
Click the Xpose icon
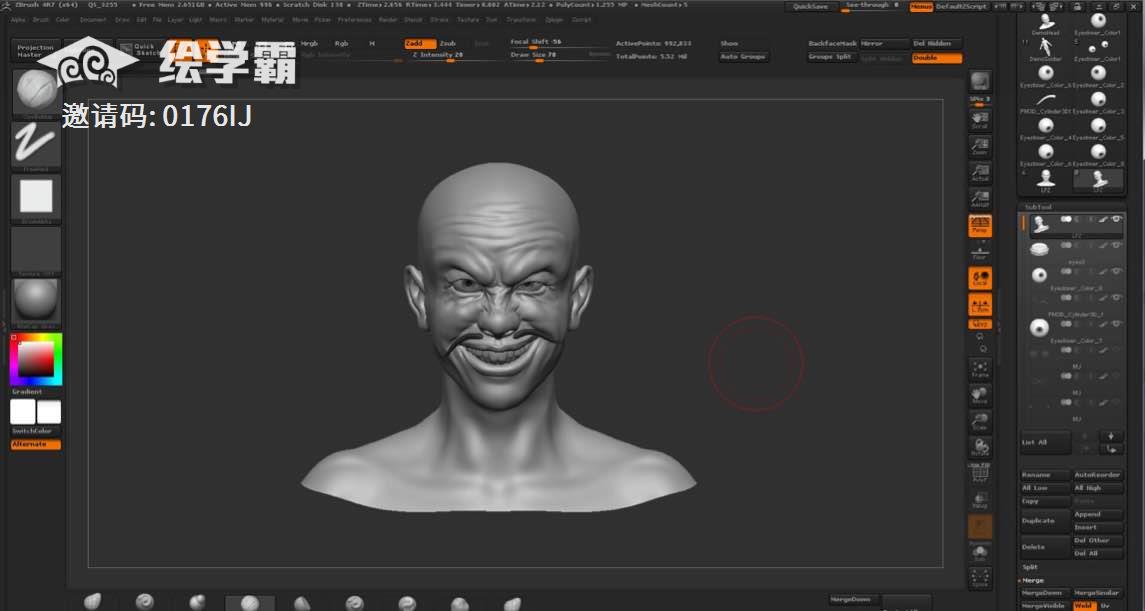coord(980,578)
